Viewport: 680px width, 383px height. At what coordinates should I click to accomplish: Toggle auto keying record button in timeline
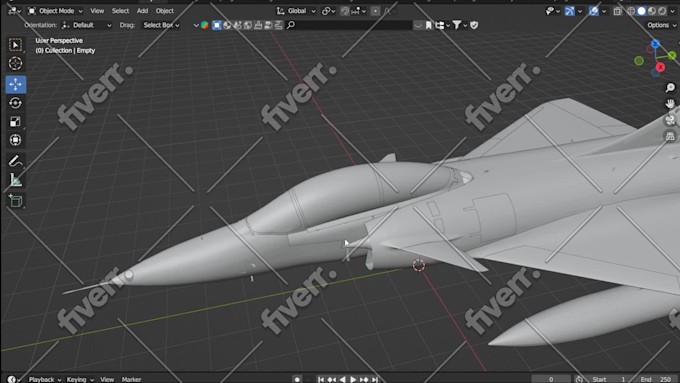pyautogui.click(x=297, y=380)
